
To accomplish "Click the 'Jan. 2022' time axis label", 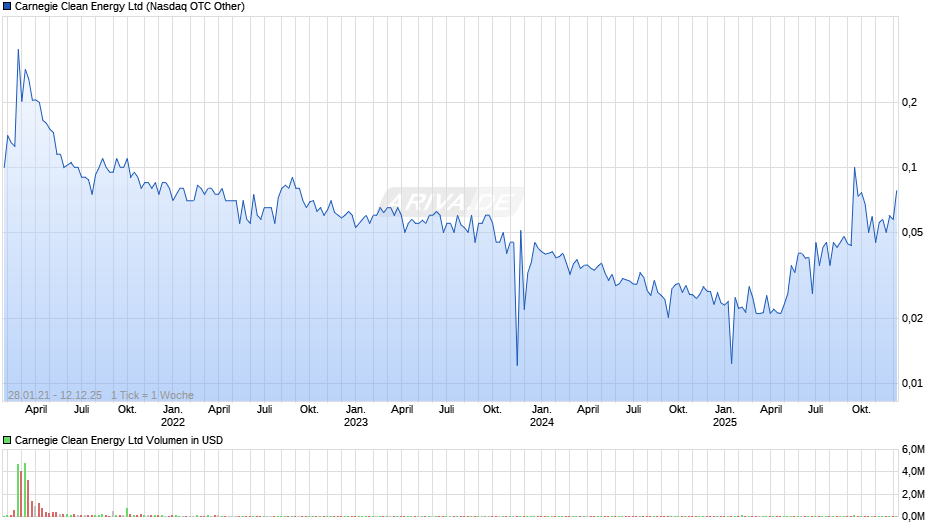I will tap(173, 416).
